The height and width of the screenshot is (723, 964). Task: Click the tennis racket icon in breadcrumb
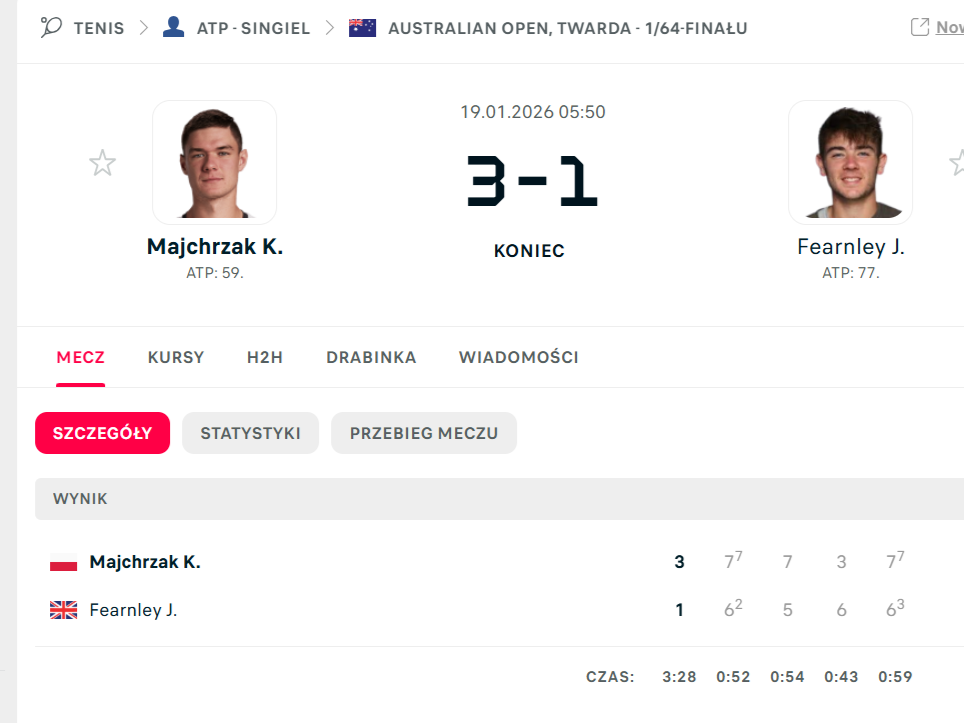coord(51,27)
